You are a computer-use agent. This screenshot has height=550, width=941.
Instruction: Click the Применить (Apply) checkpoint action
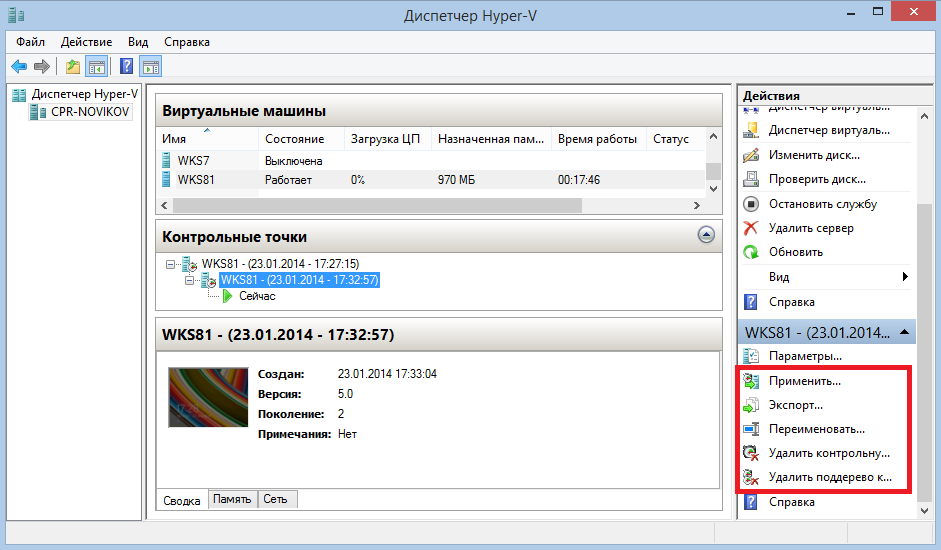[x=804, y=381]
